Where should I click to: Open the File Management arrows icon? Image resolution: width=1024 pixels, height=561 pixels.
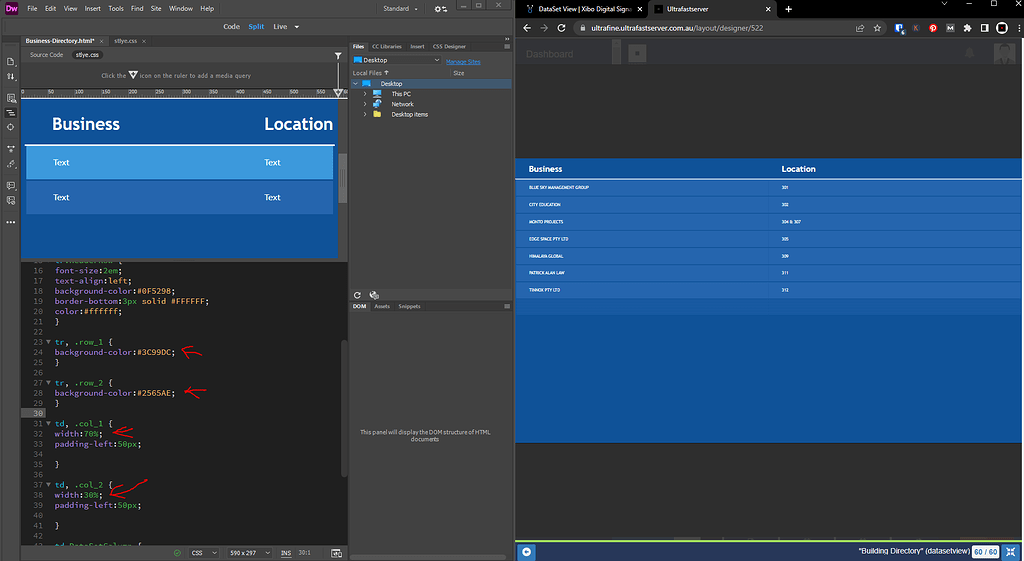click(10, 76)
